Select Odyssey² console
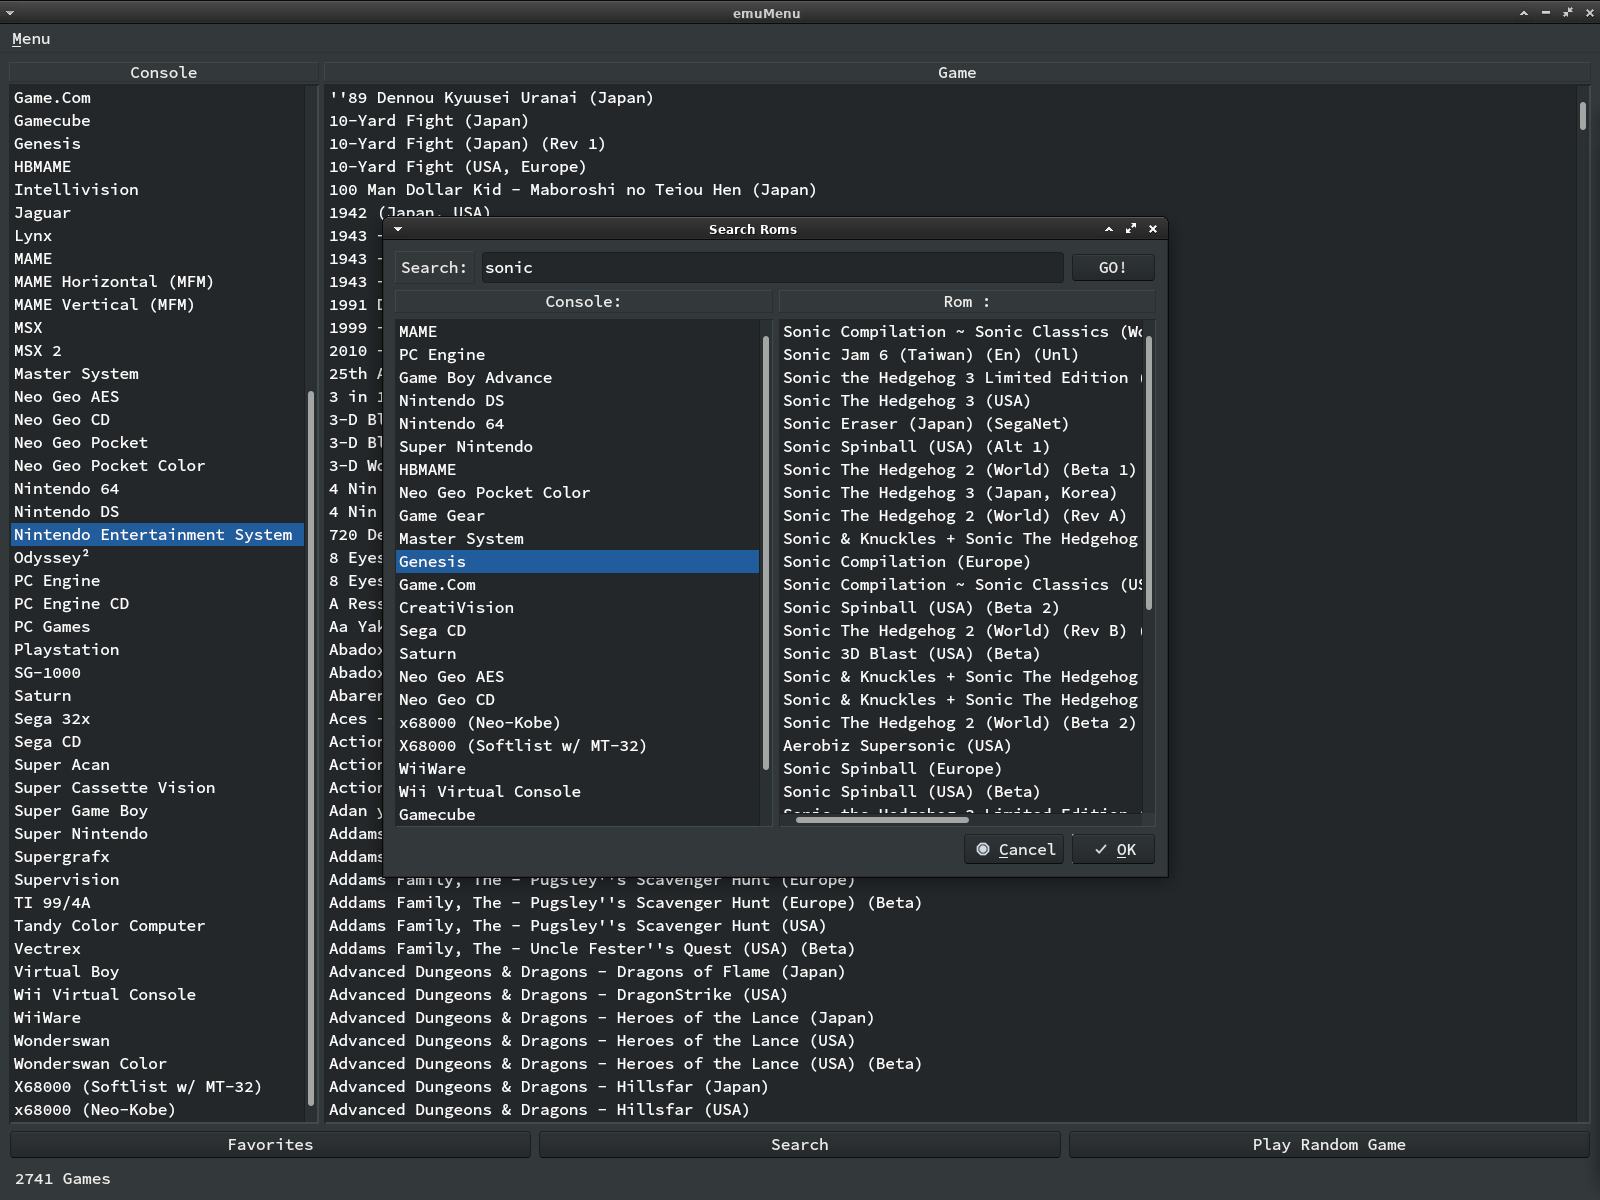1600x1200 pixels. (157, 558)
